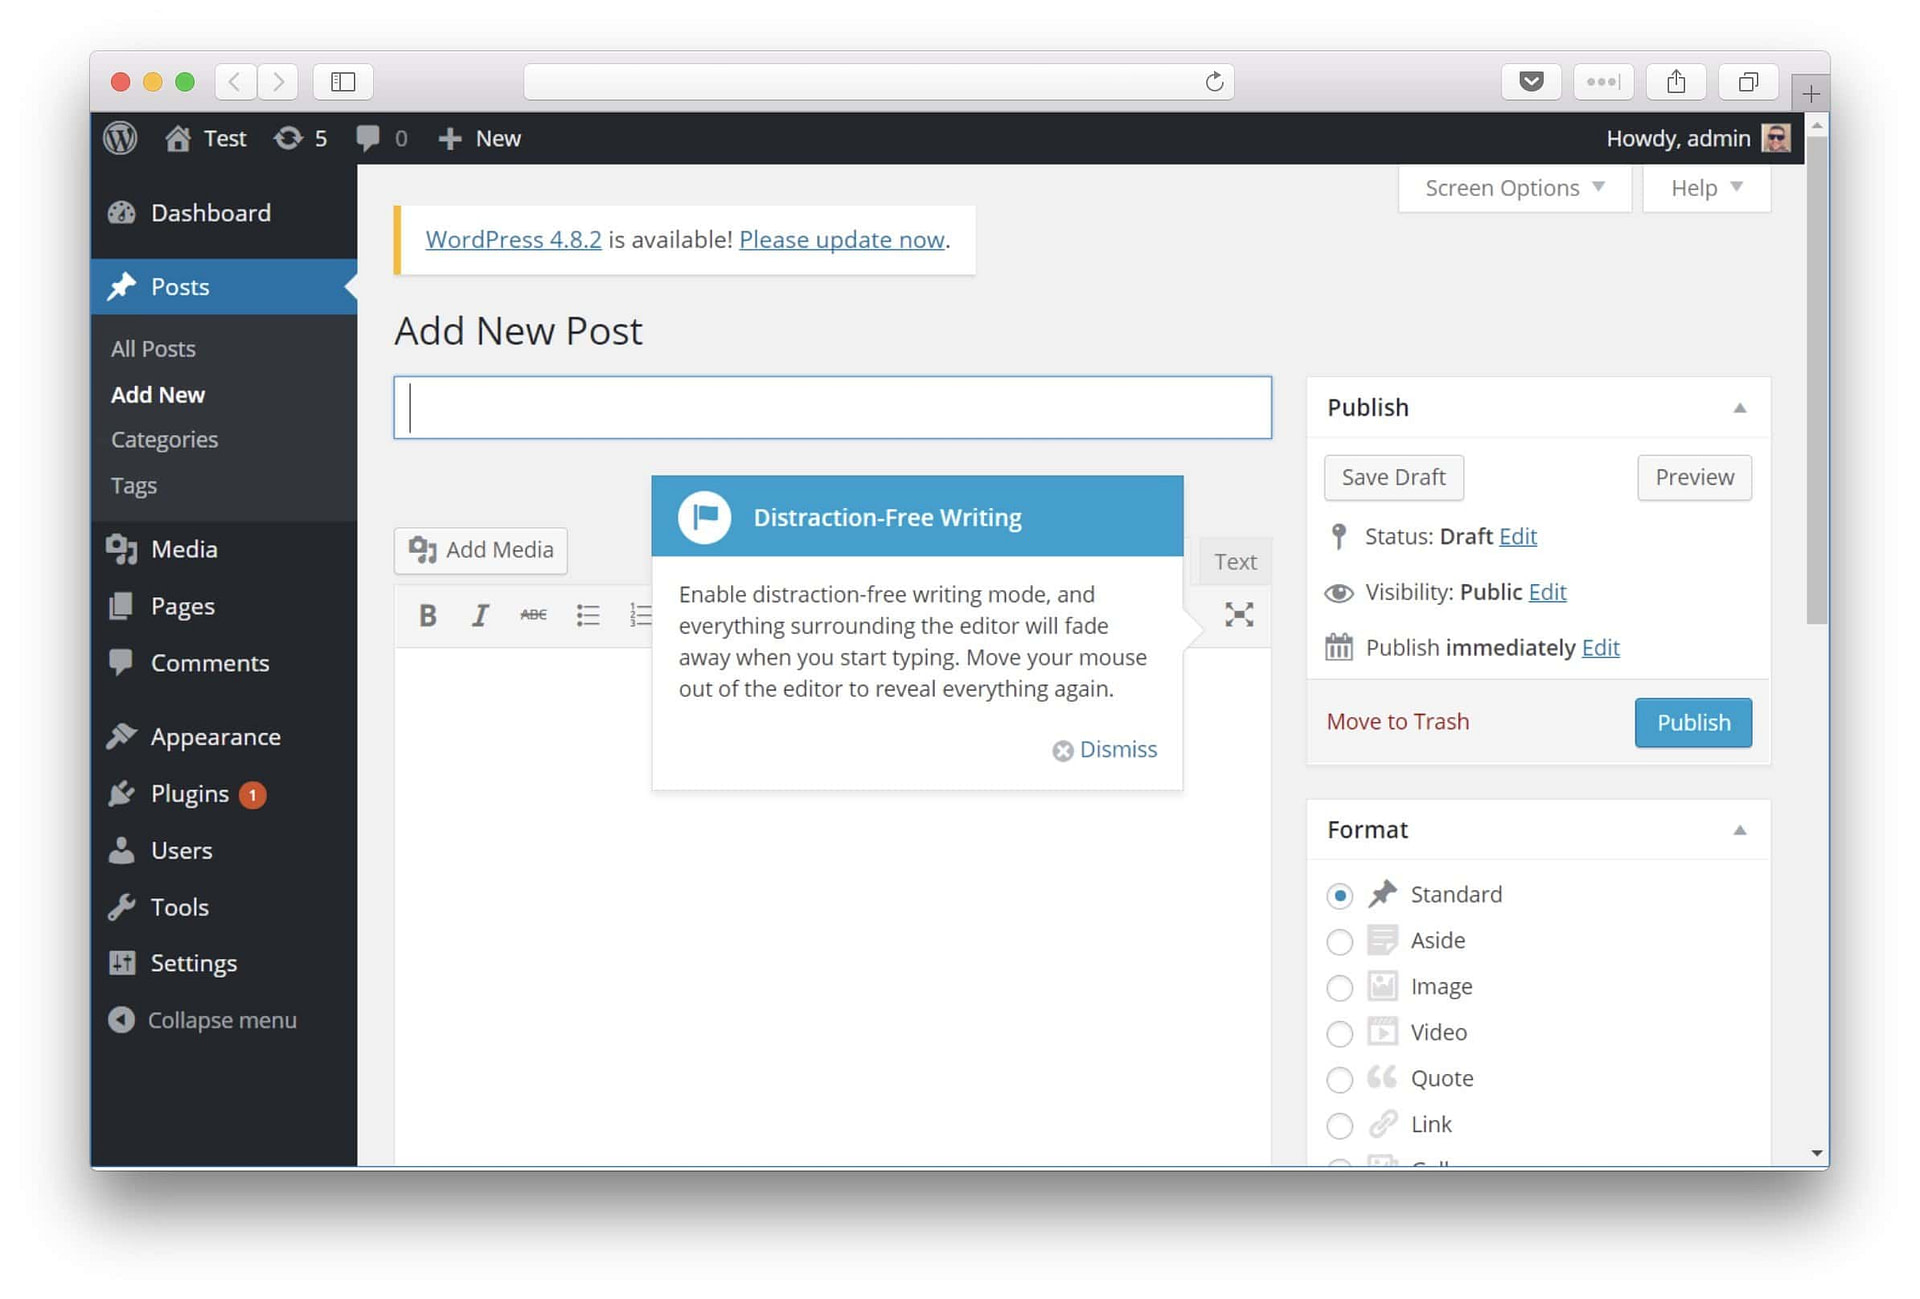The height and width of the screenshot is (1299, 1920).
Task: Open a new browser tab
Action: coord(1811,94)
